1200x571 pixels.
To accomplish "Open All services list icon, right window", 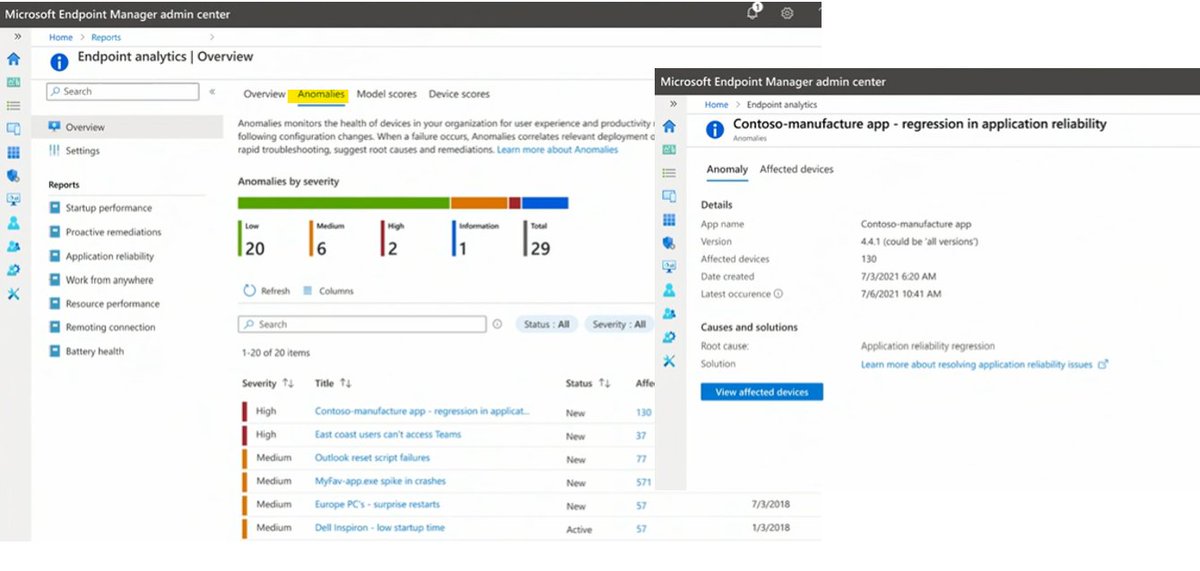I will (x=669, y=172).
